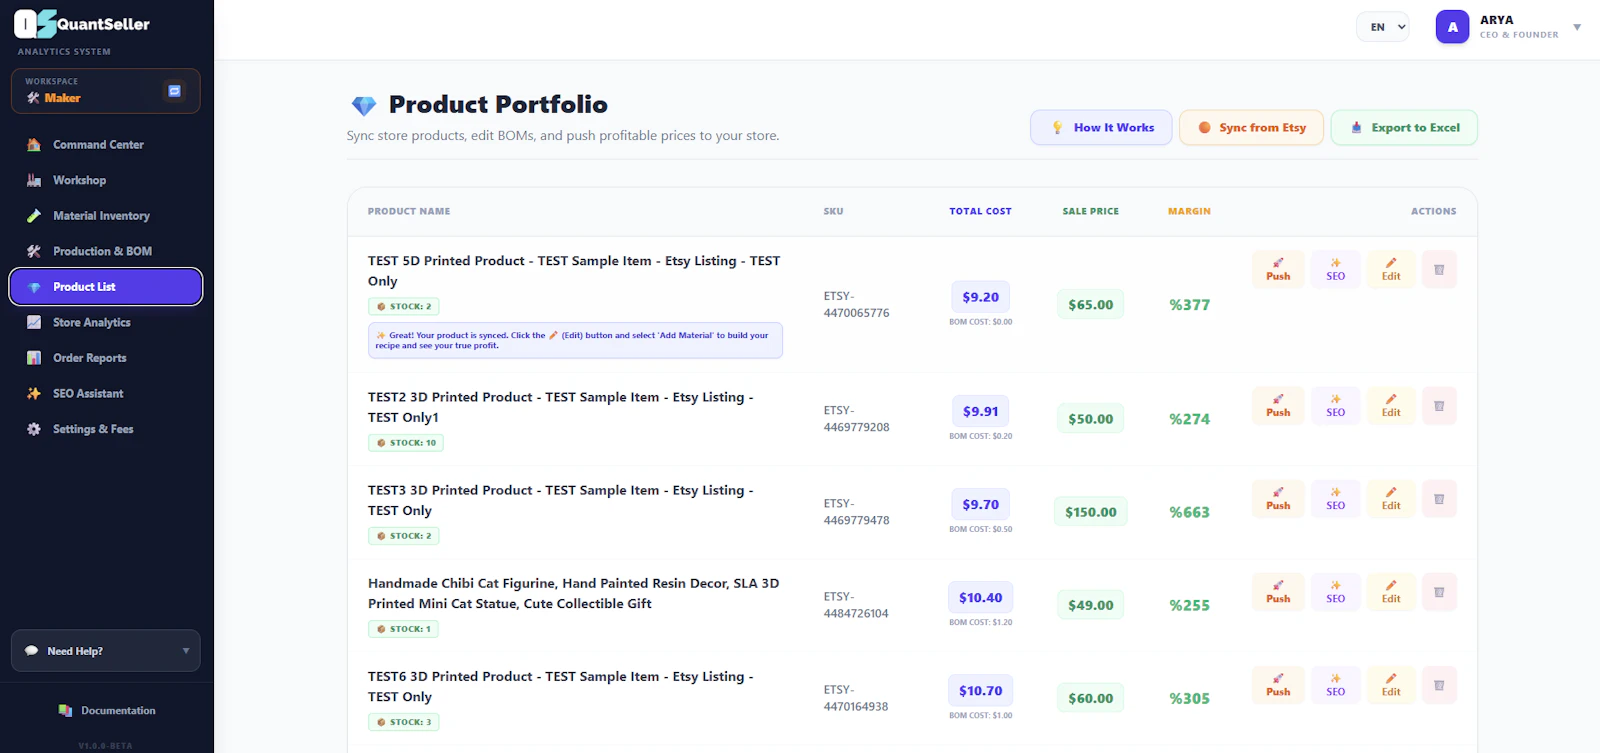1600x753 pixels.
Task: Delete the TEST2 3D Printed Product row
Action: (1439, 405)
